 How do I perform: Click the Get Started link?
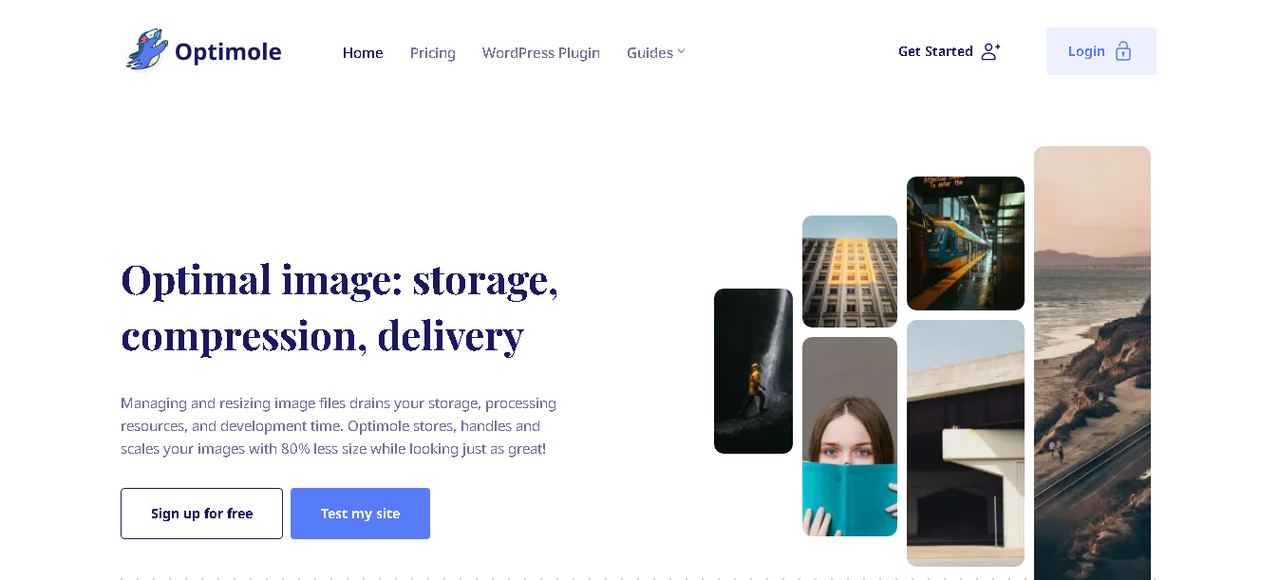point(949,51)
